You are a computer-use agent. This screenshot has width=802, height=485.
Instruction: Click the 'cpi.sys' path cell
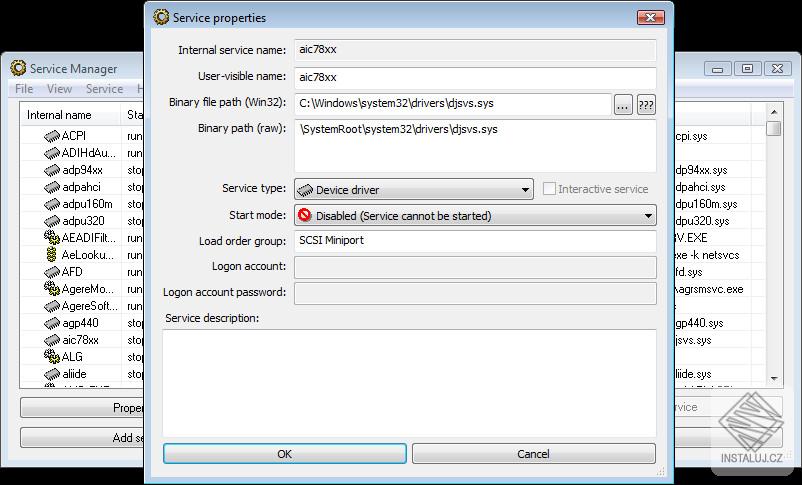point(692,137)
